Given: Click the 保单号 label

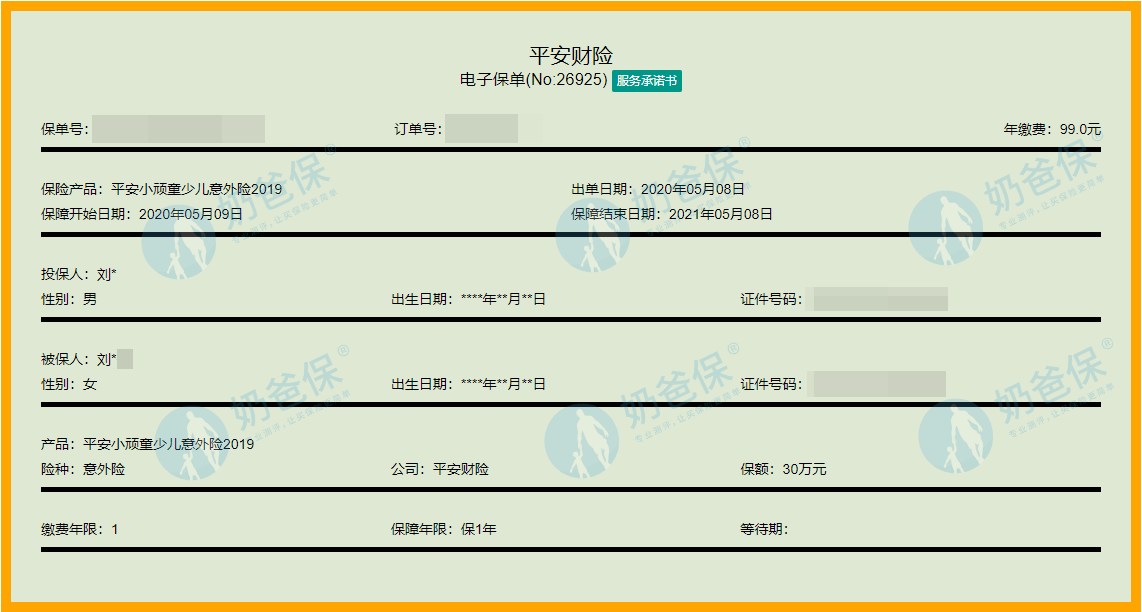Looking at the screenshot, I should tap(66, 130).
